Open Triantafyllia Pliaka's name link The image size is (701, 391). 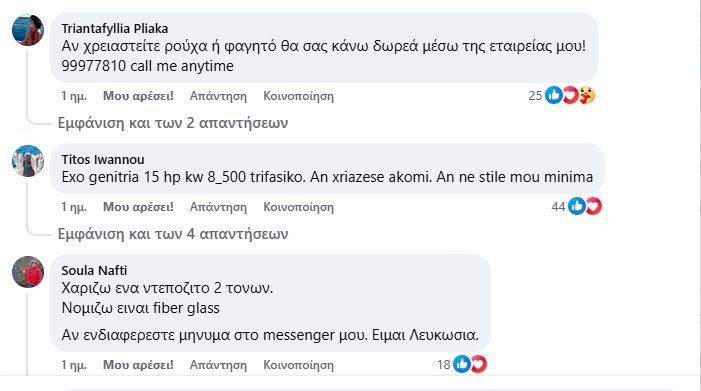115,29
